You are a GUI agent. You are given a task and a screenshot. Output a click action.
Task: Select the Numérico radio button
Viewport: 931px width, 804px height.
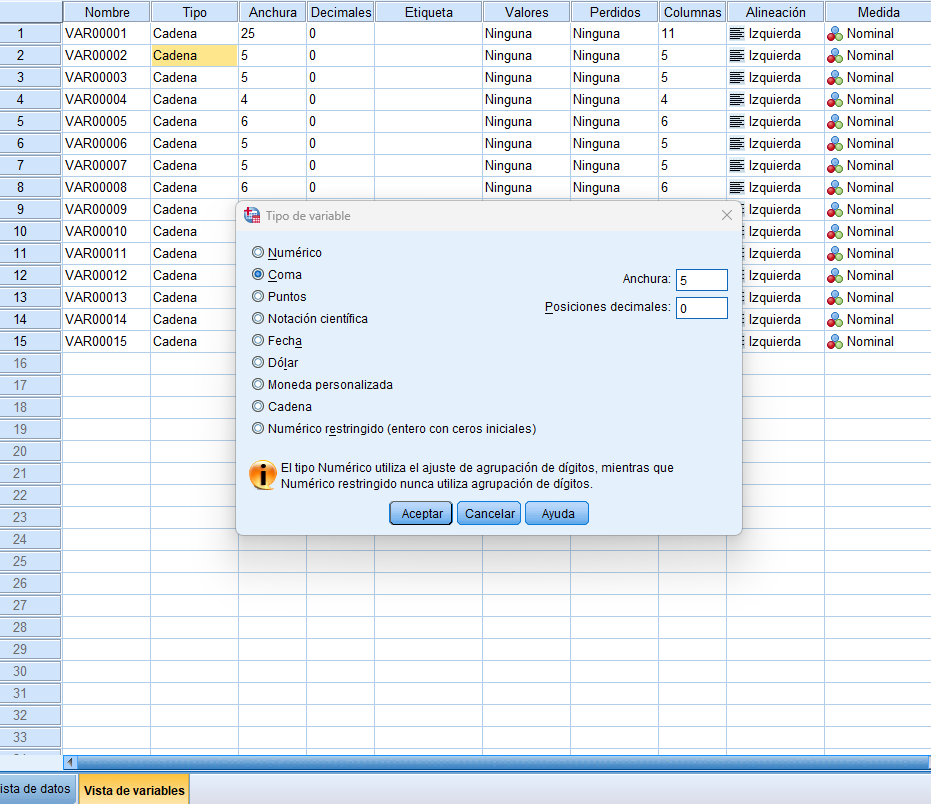pos(259,253)
